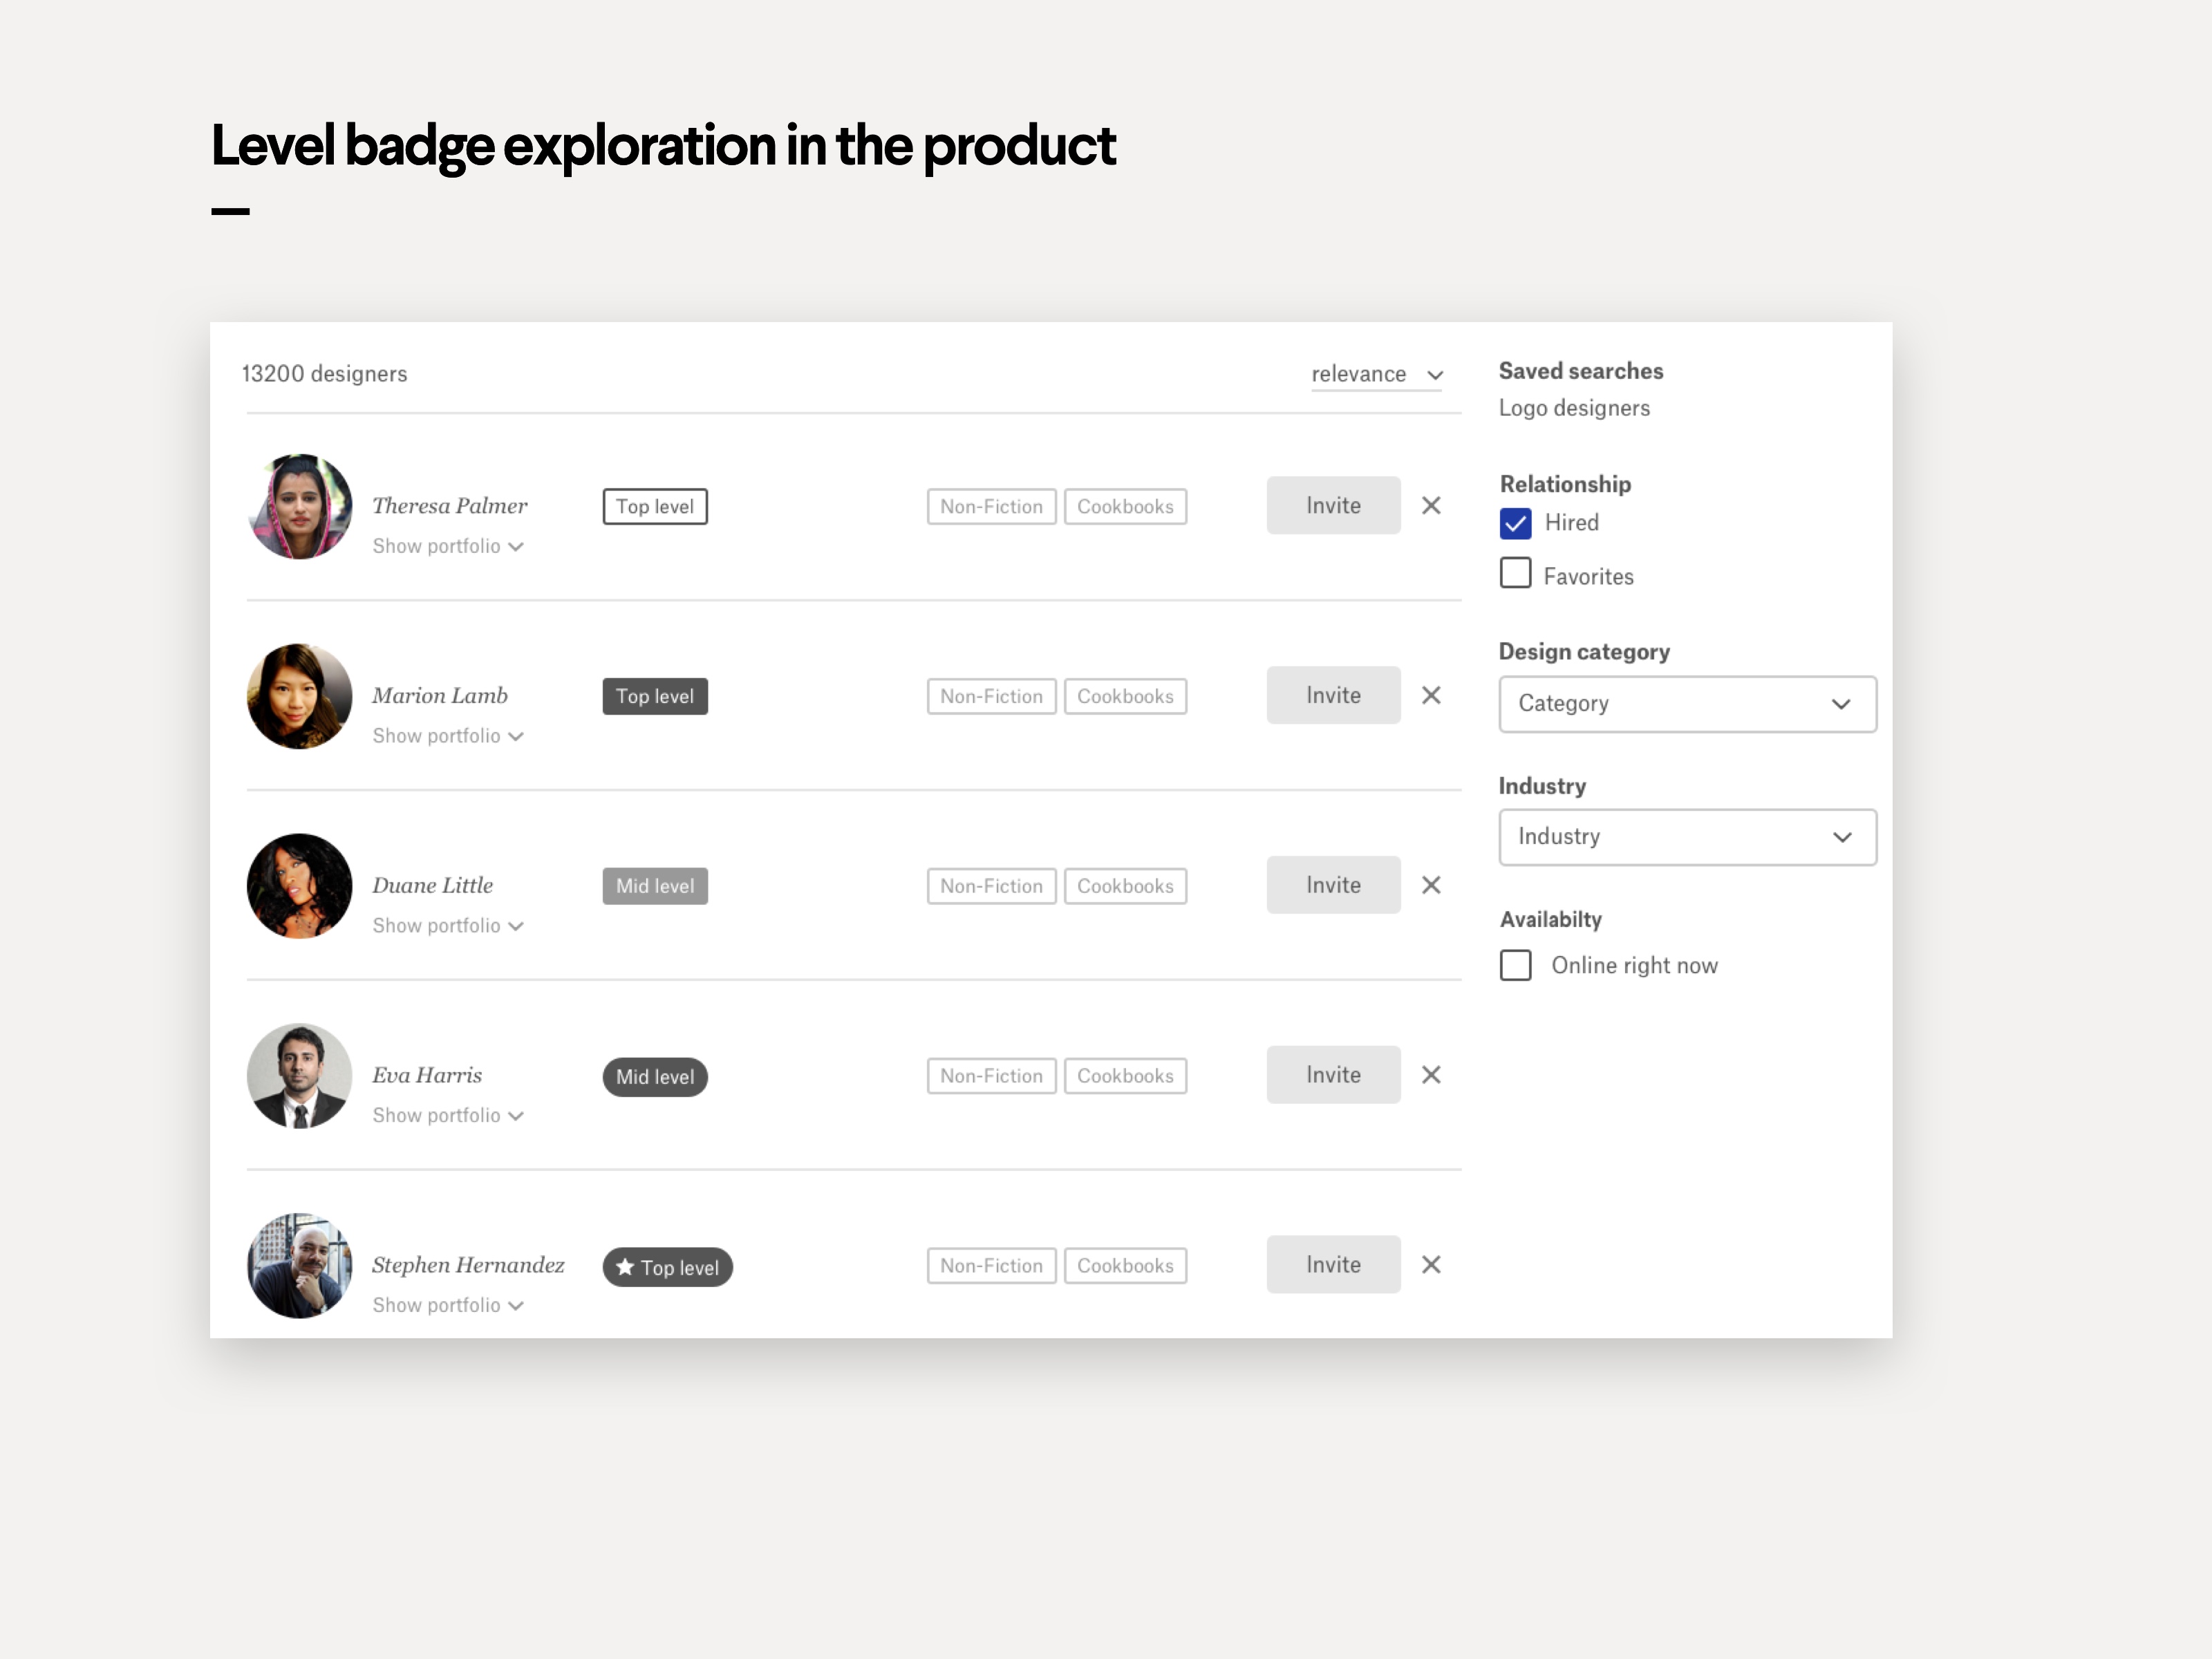Dismiss Stephen Hernandez using the X icon
Viewport: 2212px width, 1659px height.
(x=1431, y=1266)
